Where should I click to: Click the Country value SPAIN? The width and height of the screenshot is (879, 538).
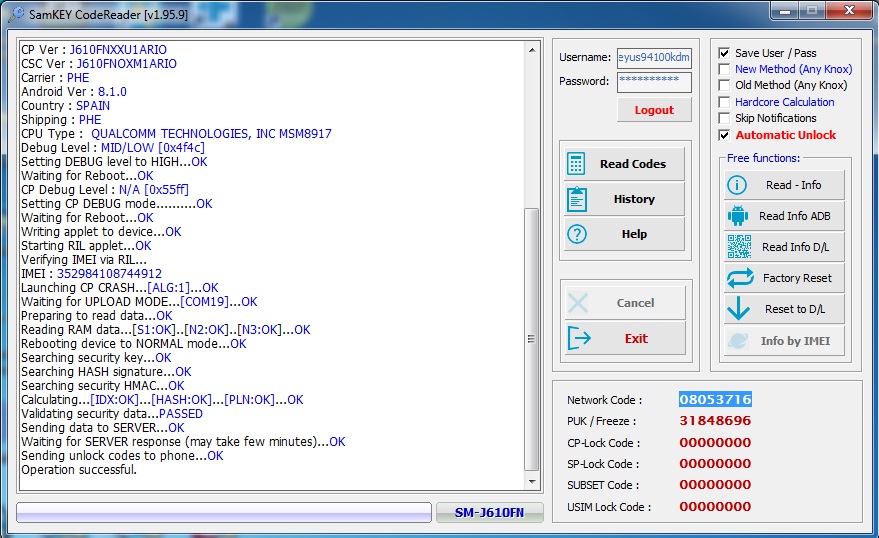pyautogui.click(x=93, y=105)
